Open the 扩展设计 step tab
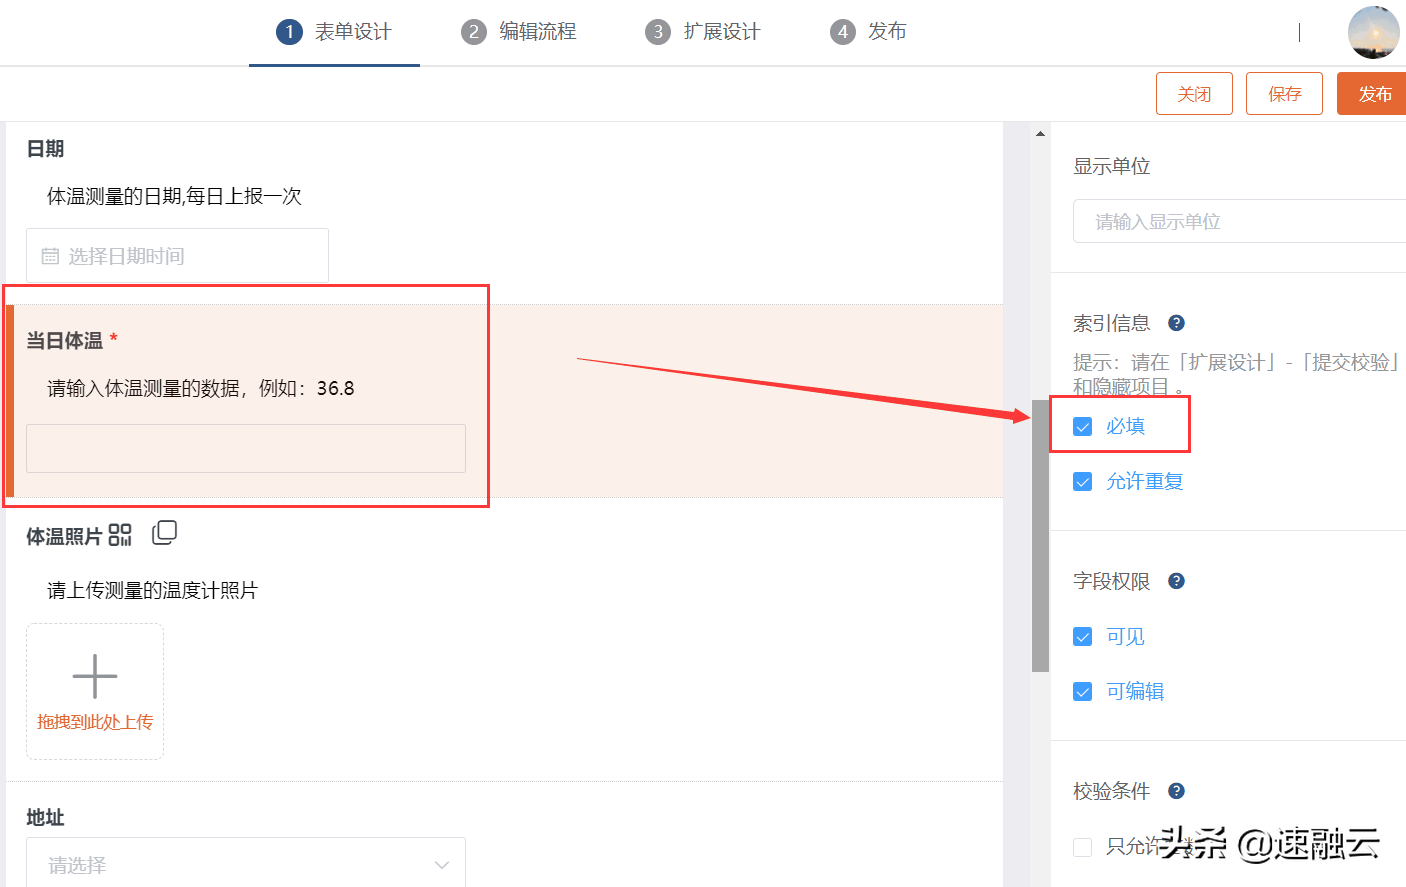1406x887 pixels. click(x=703, y=32)
